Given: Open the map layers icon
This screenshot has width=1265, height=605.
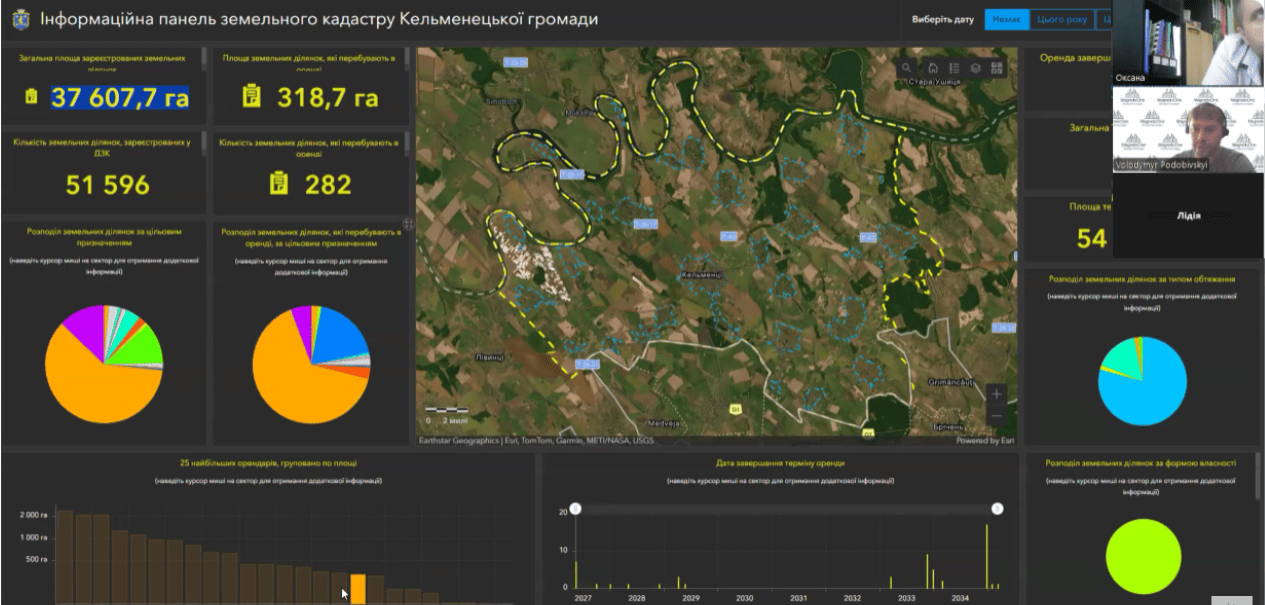Looking at the screenshot, I should tap(975, 68).
